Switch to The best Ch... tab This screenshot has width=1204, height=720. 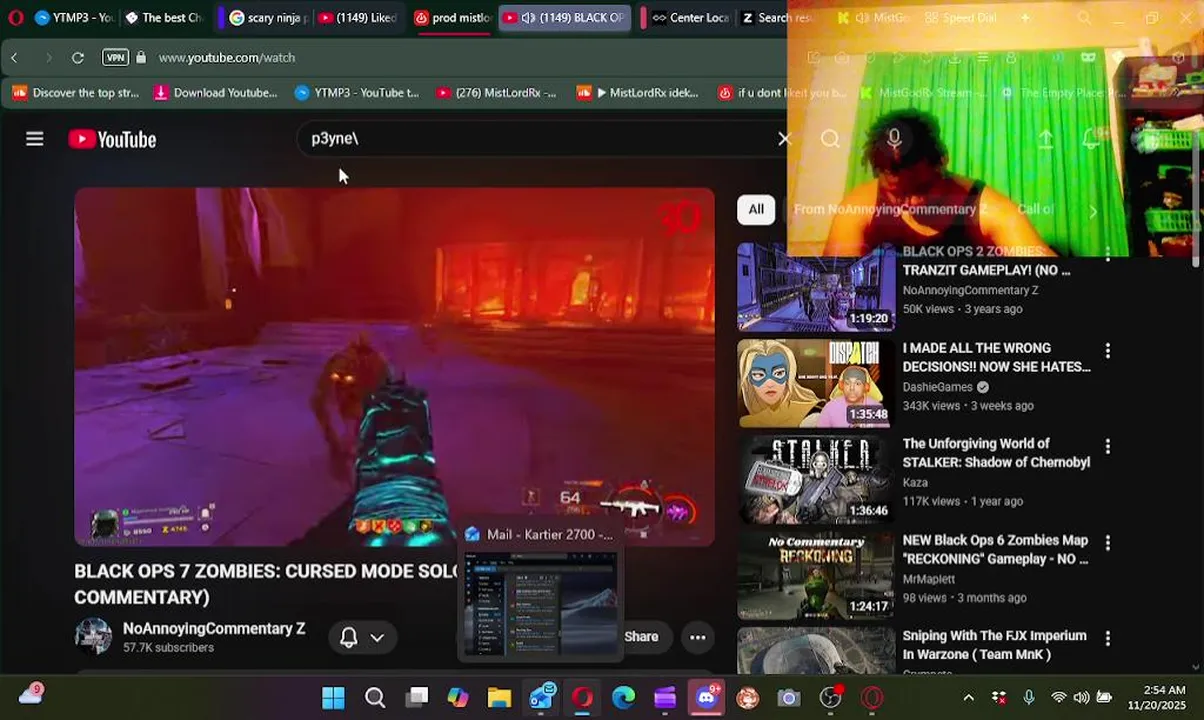(x=164, y=18)
